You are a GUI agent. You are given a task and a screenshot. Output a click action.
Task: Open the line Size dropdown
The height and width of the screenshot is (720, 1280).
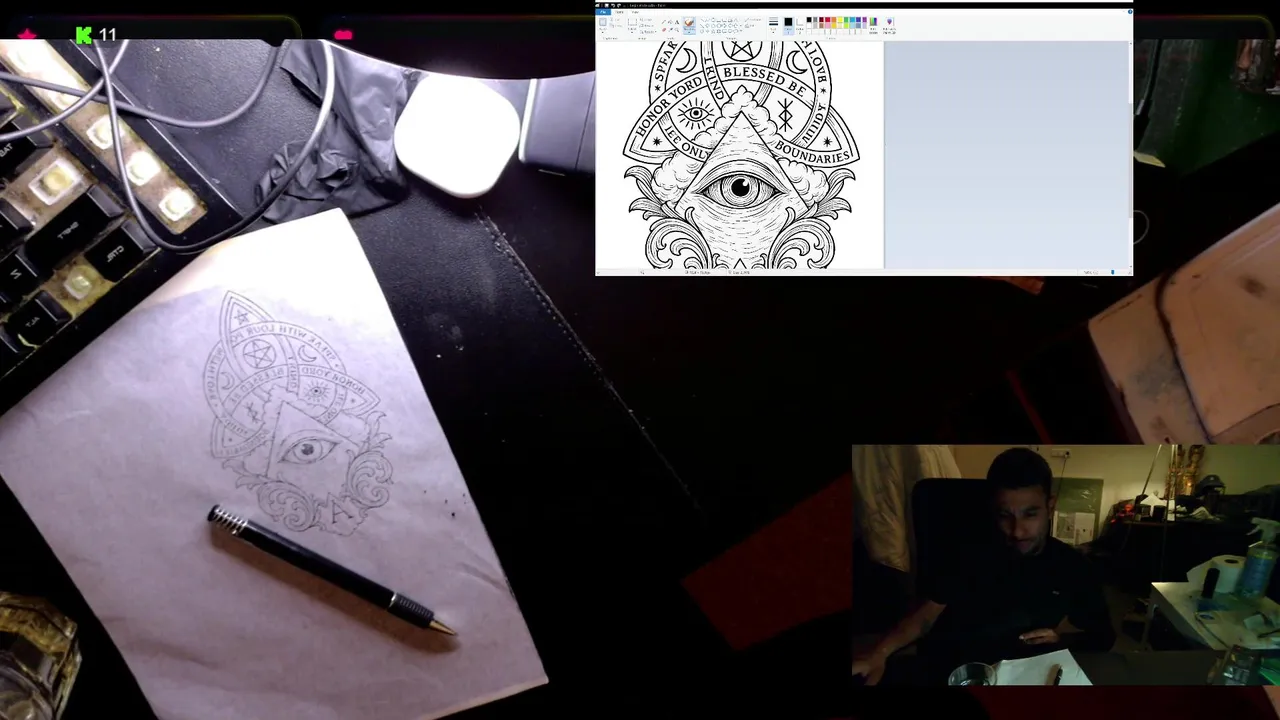[x=773, y=26]
